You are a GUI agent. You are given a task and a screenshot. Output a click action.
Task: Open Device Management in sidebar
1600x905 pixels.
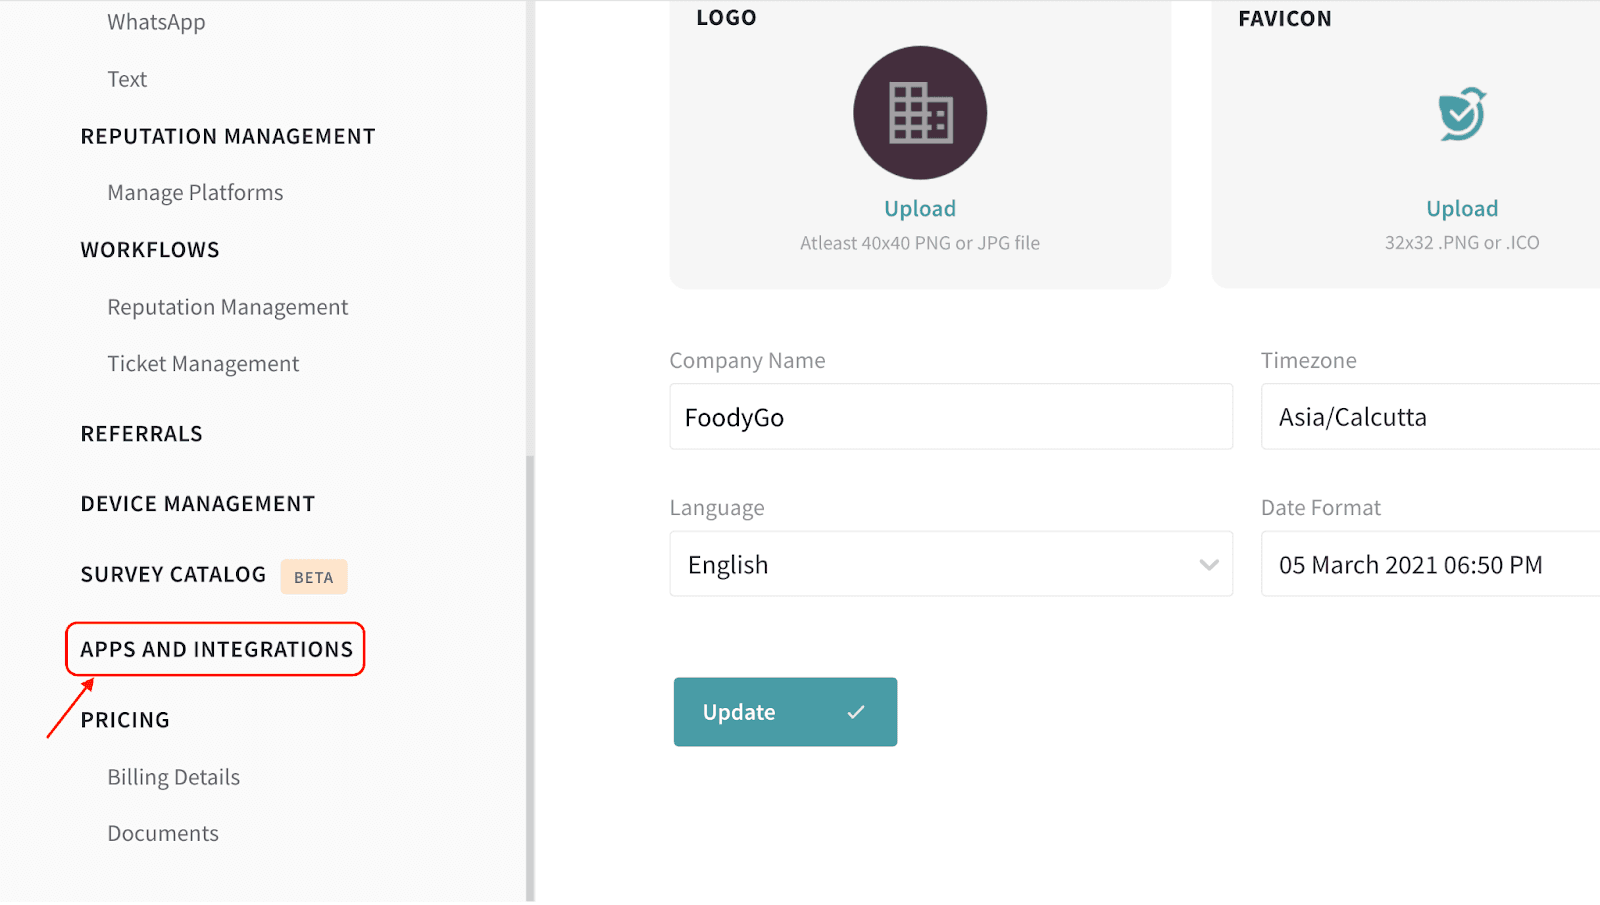click(x=198, y=504)
